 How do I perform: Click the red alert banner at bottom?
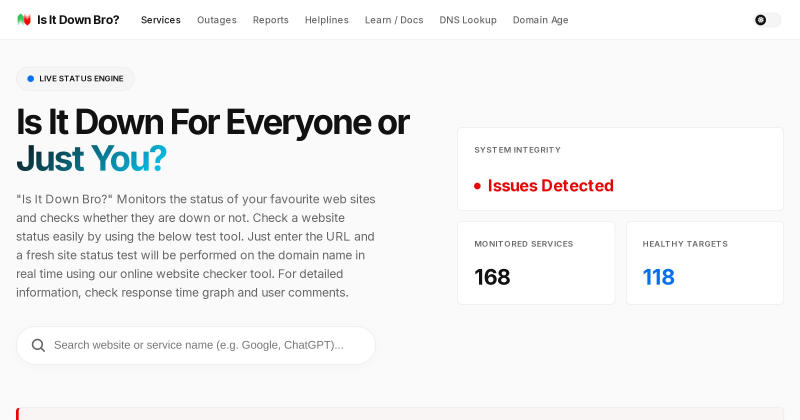pos(400,414)
